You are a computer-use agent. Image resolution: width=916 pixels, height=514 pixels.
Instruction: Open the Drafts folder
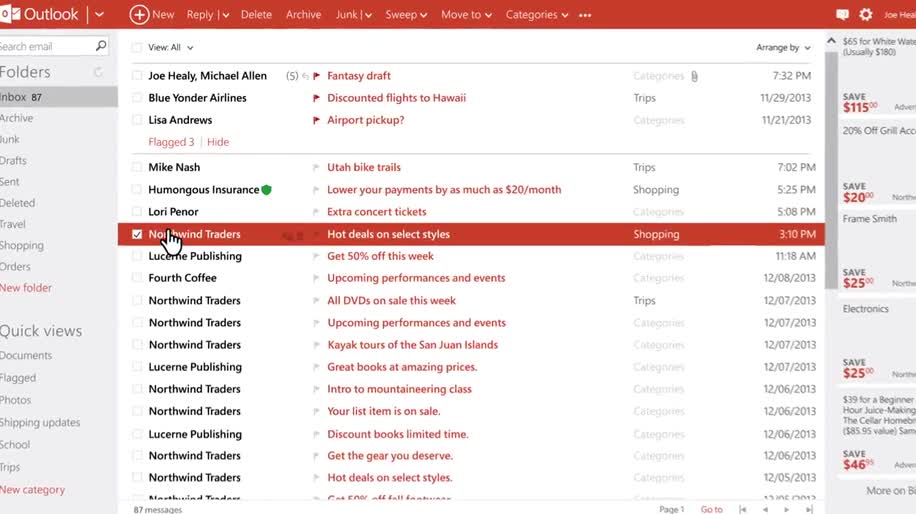coord(13,161)
